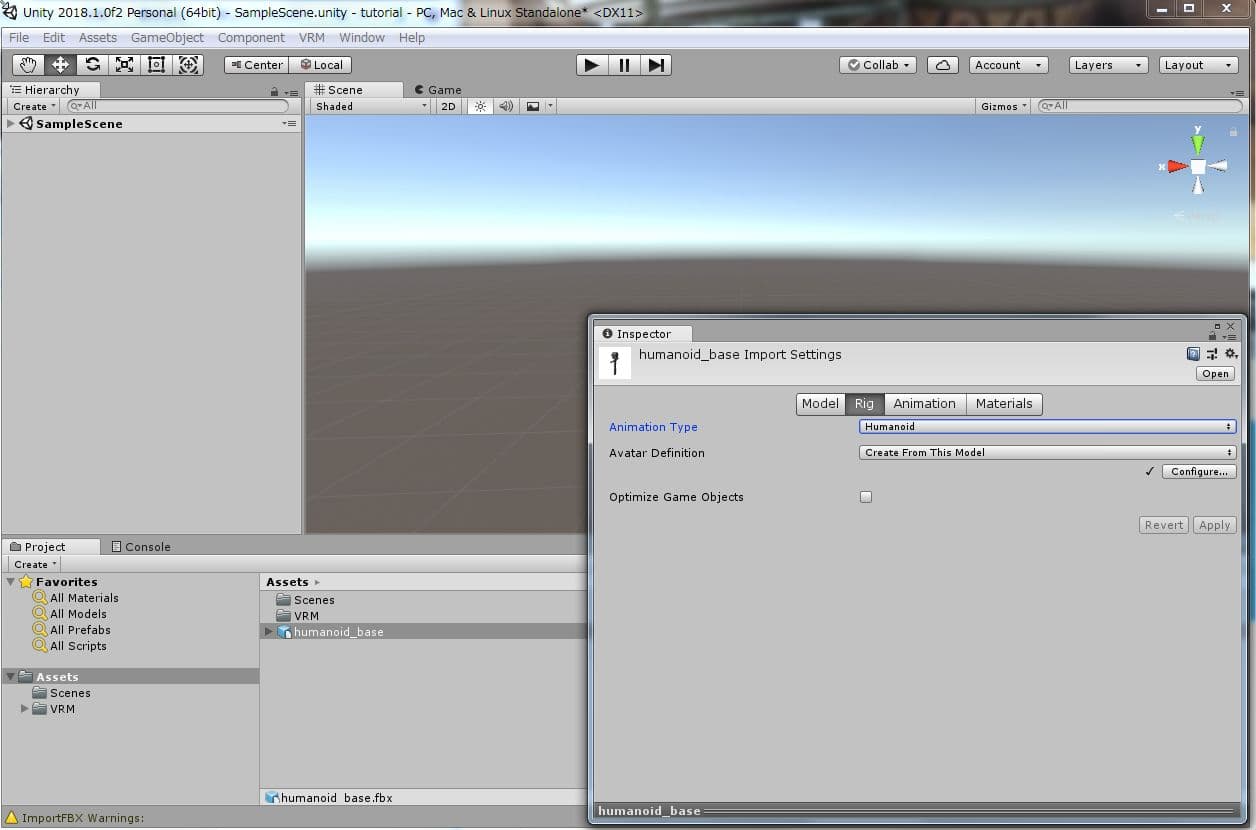This screenshot has width=1256, height=830.
Task: Open the Account dropdown
Action: (1008, 65)
